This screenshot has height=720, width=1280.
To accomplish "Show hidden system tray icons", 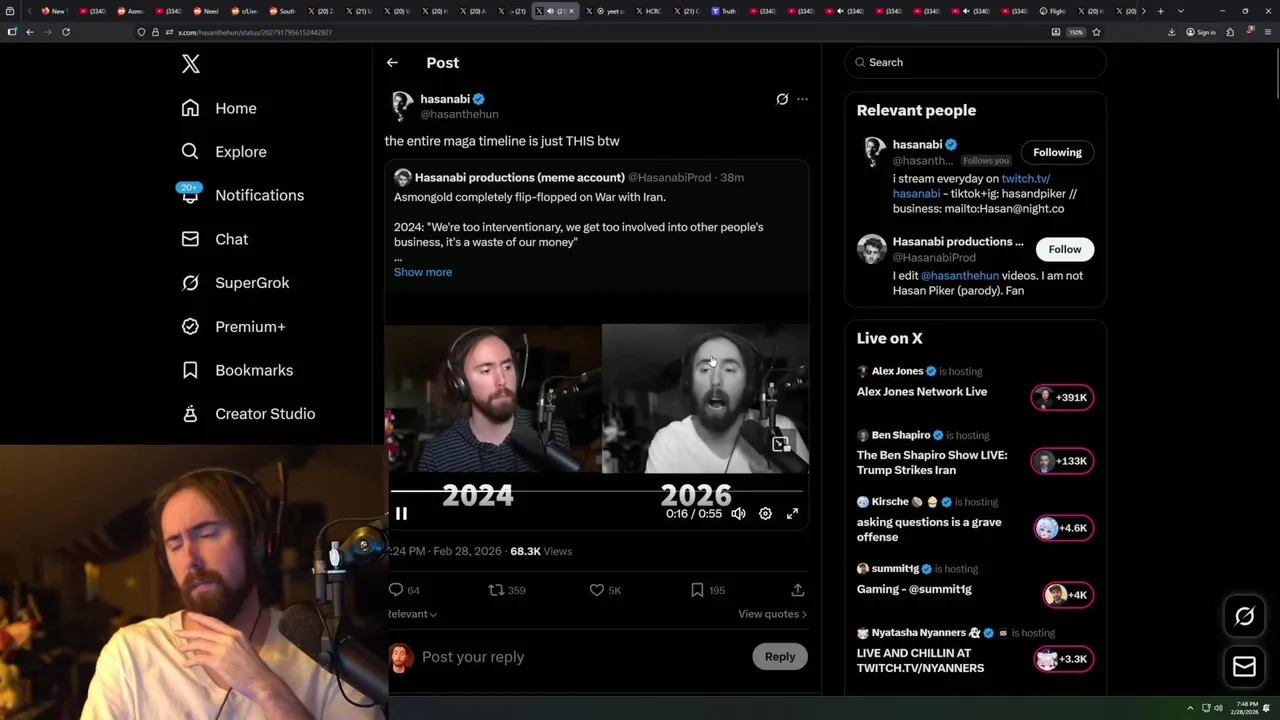I will (x=1190, y=708).
